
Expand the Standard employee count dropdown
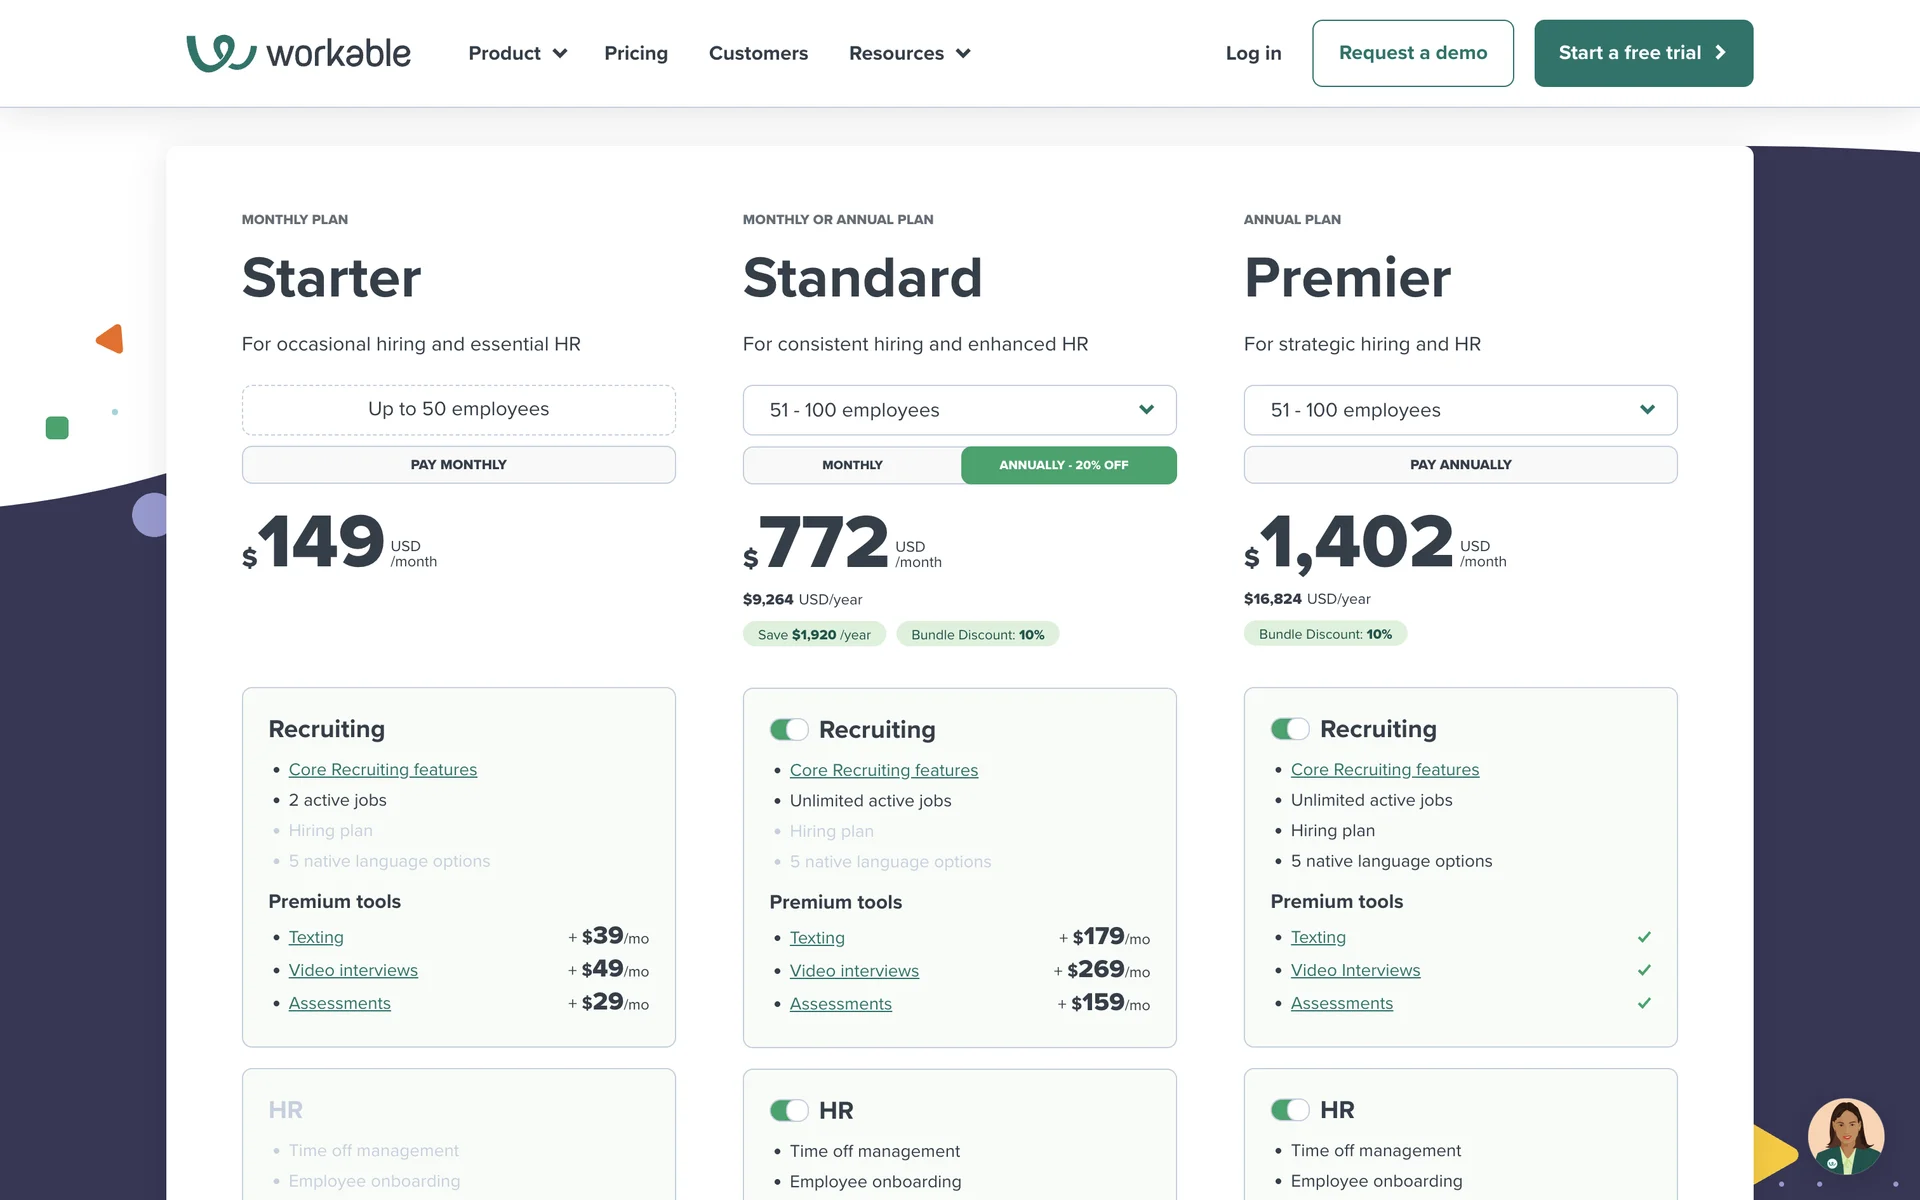(x=959, y=410)
